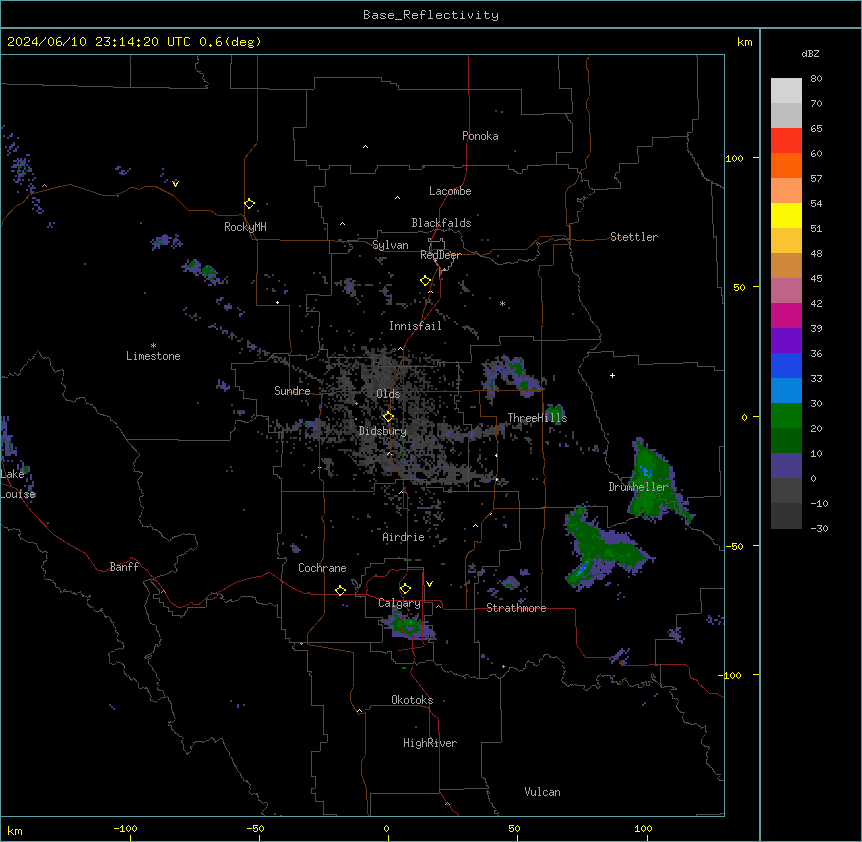Screen dimensions: 862x842
Task: Click the 45 value on the dBZ legend
Action: (x=816, y=279)
